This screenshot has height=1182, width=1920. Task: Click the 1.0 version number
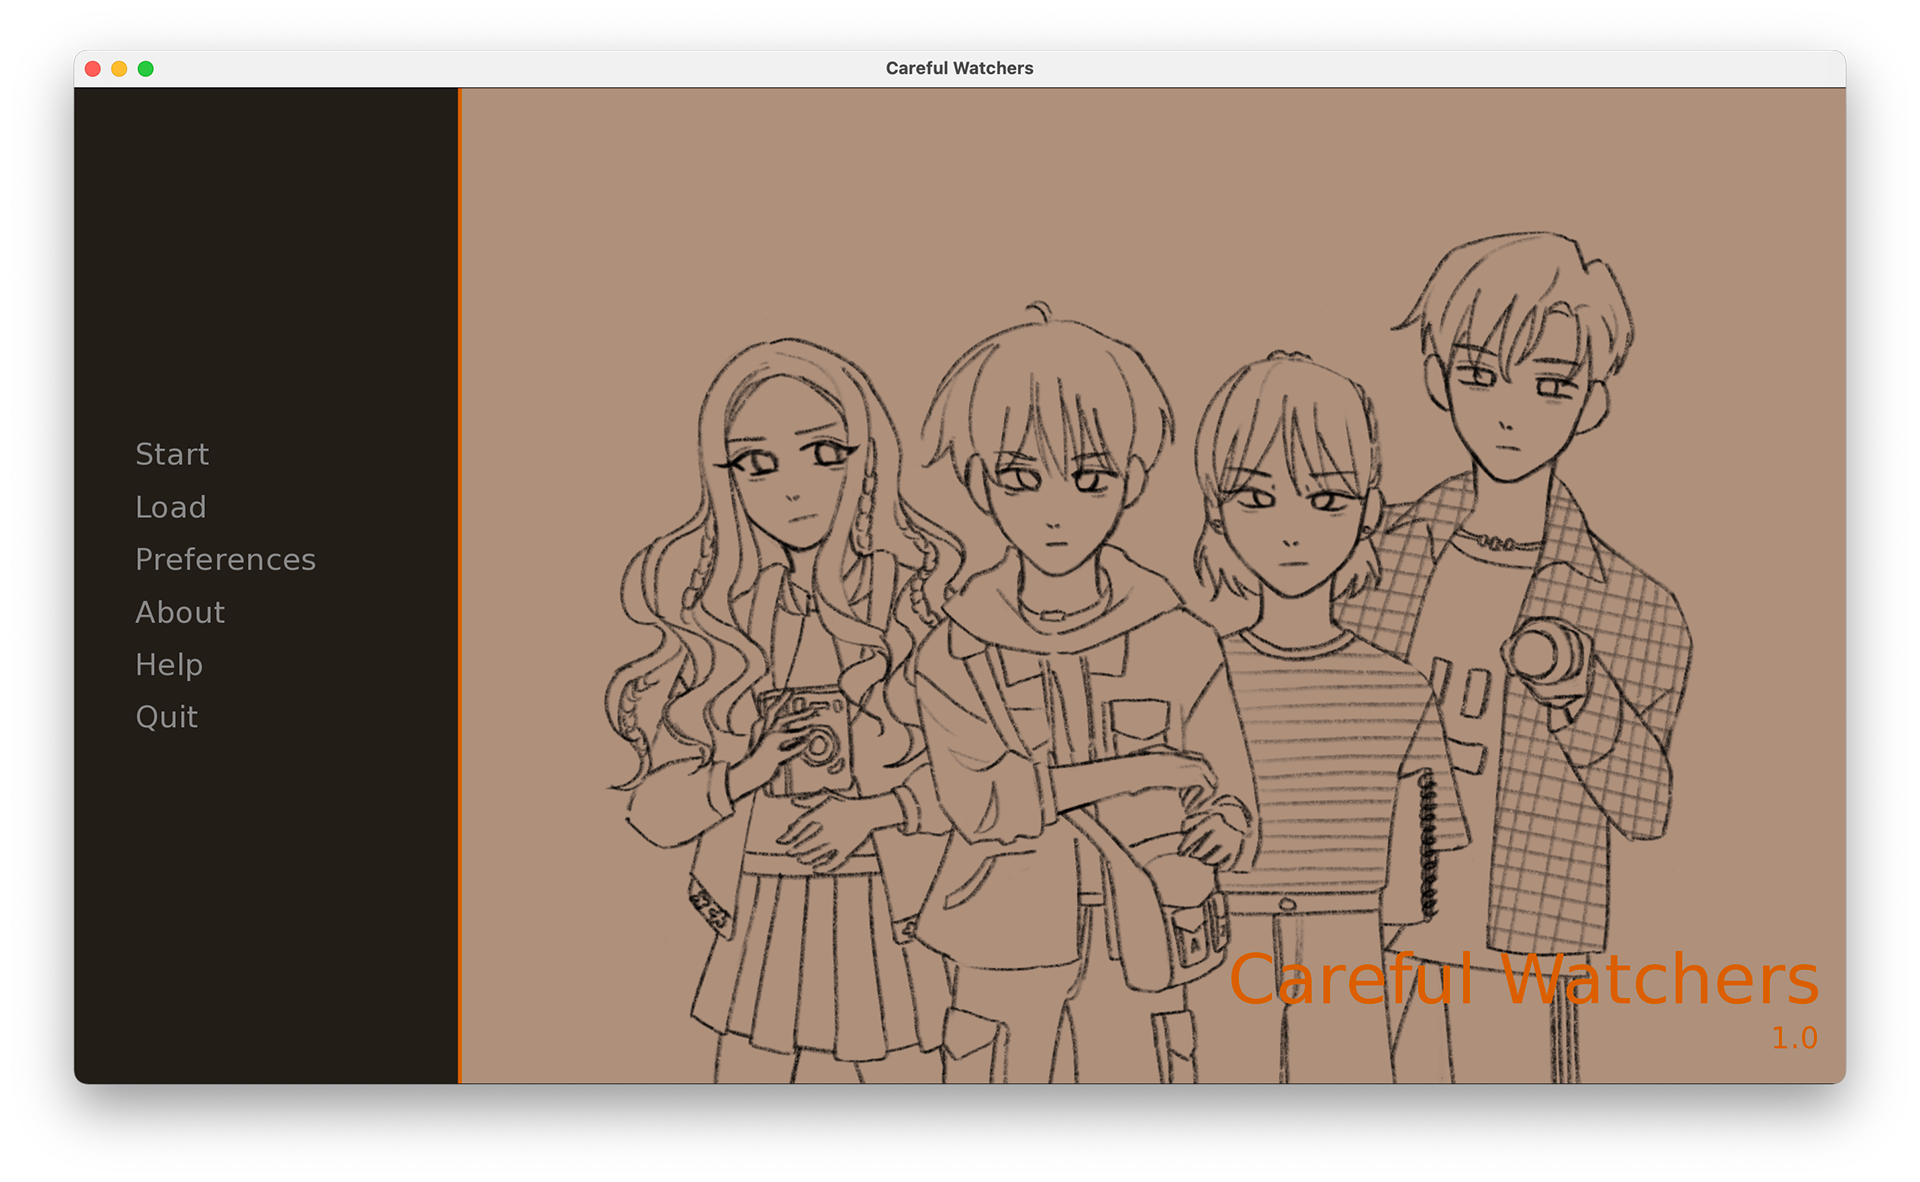point(1794,1038)
